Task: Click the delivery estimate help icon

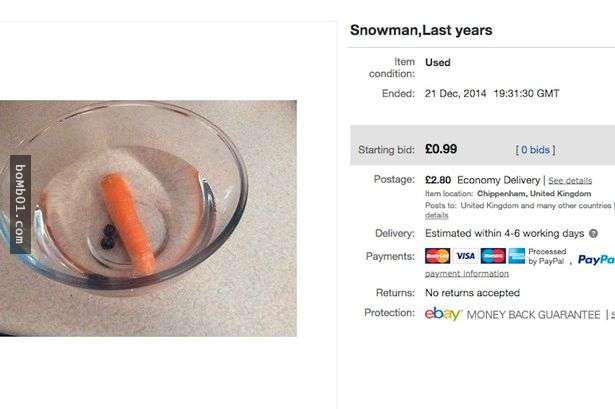Action: pyautogui.click(x=594, y=233)
